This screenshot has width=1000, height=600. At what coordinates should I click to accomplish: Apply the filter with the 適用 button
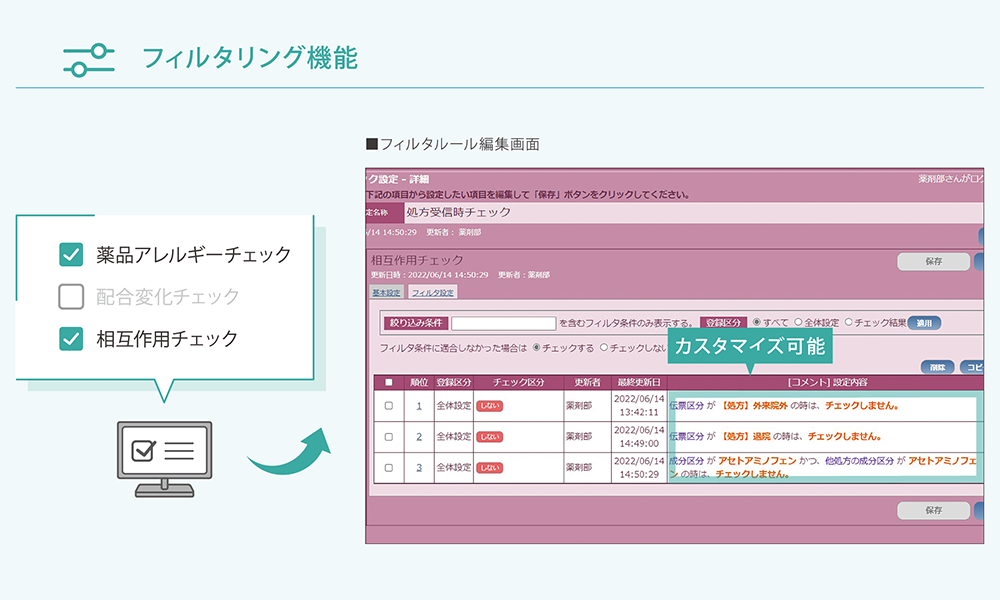point(924,323)
